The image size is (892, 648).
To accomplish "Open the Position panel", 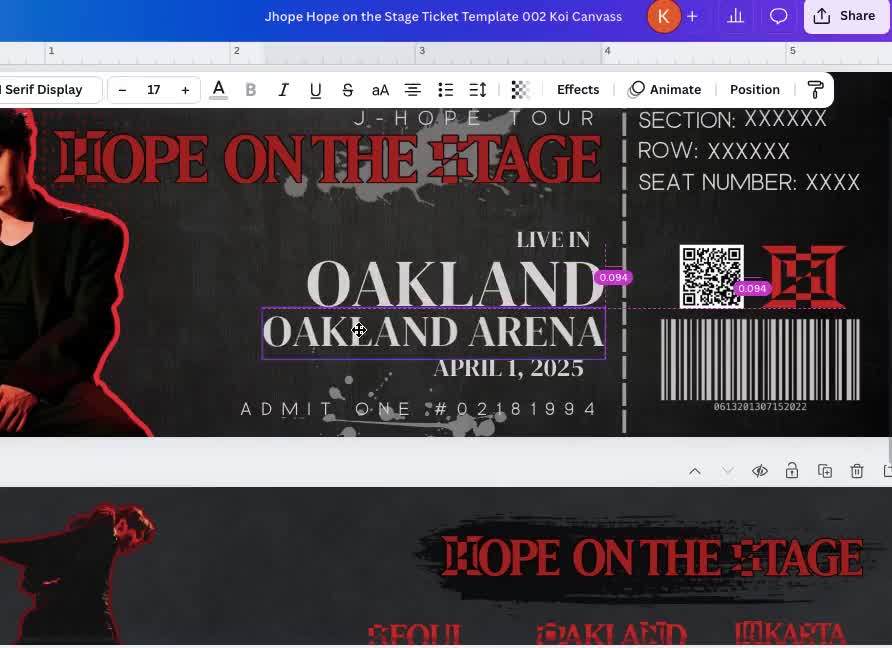I will [754, 90].
